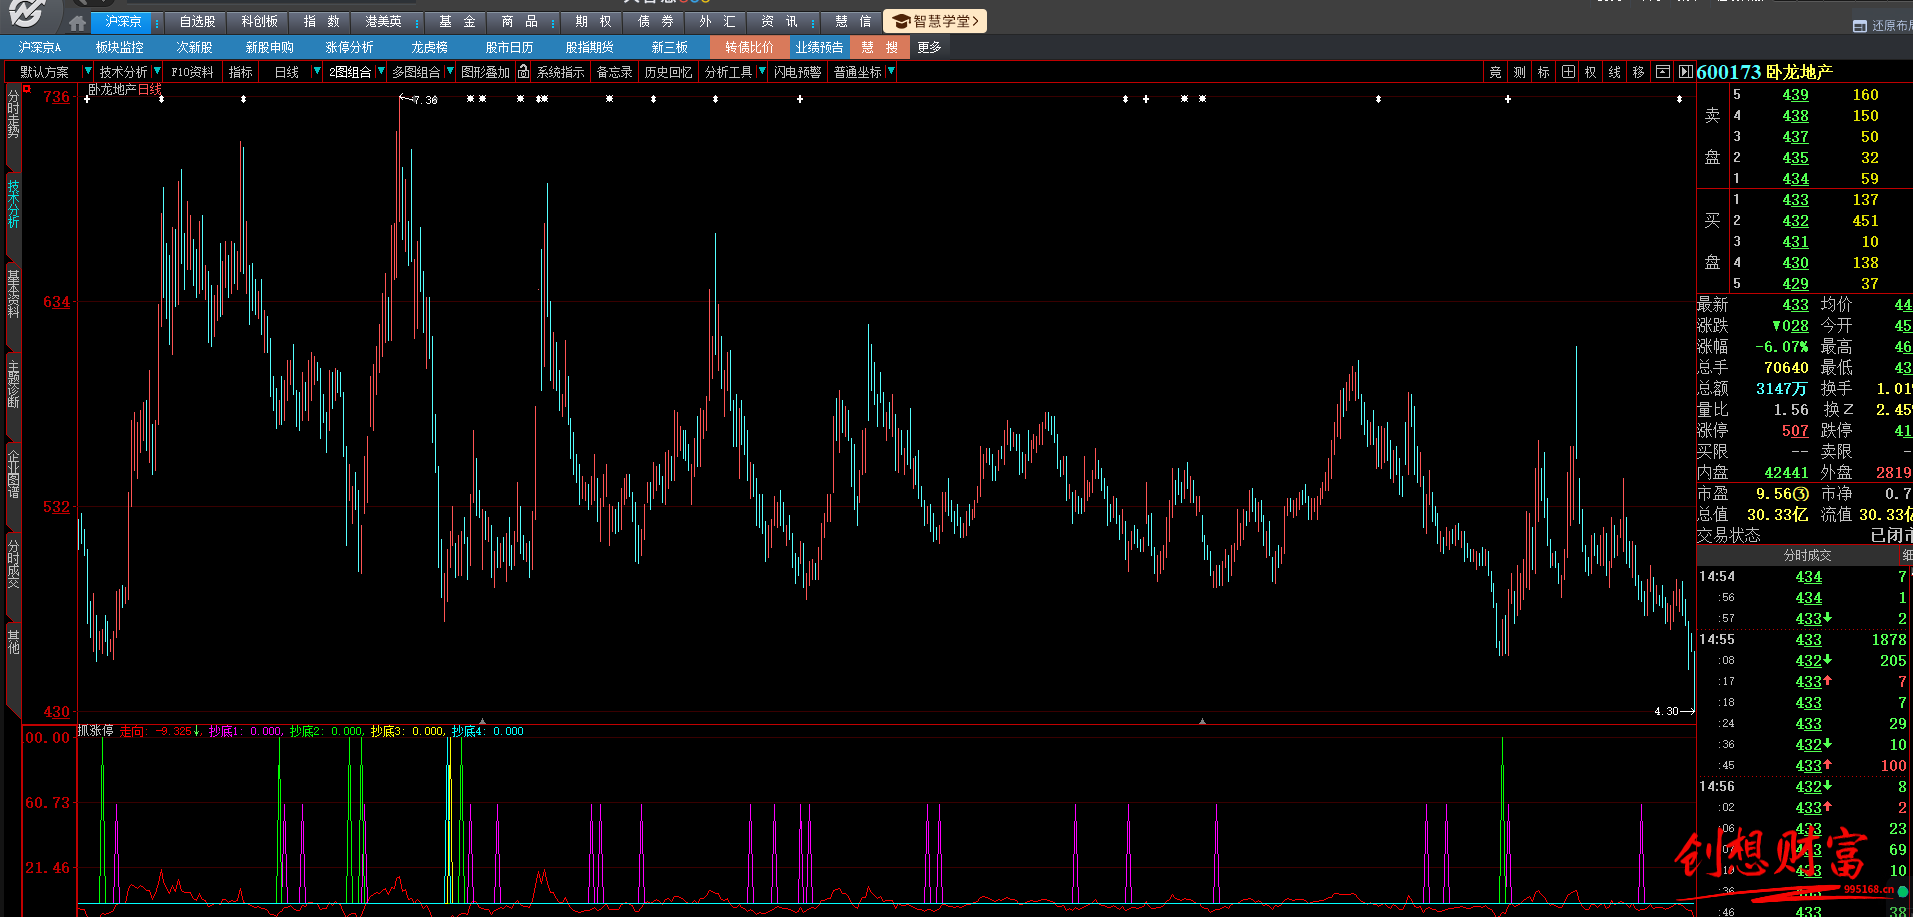This screenshot has width=1913, height=917.
Task: Click the 还原布局 layout icon
Action: click(x=1859, y=26)
